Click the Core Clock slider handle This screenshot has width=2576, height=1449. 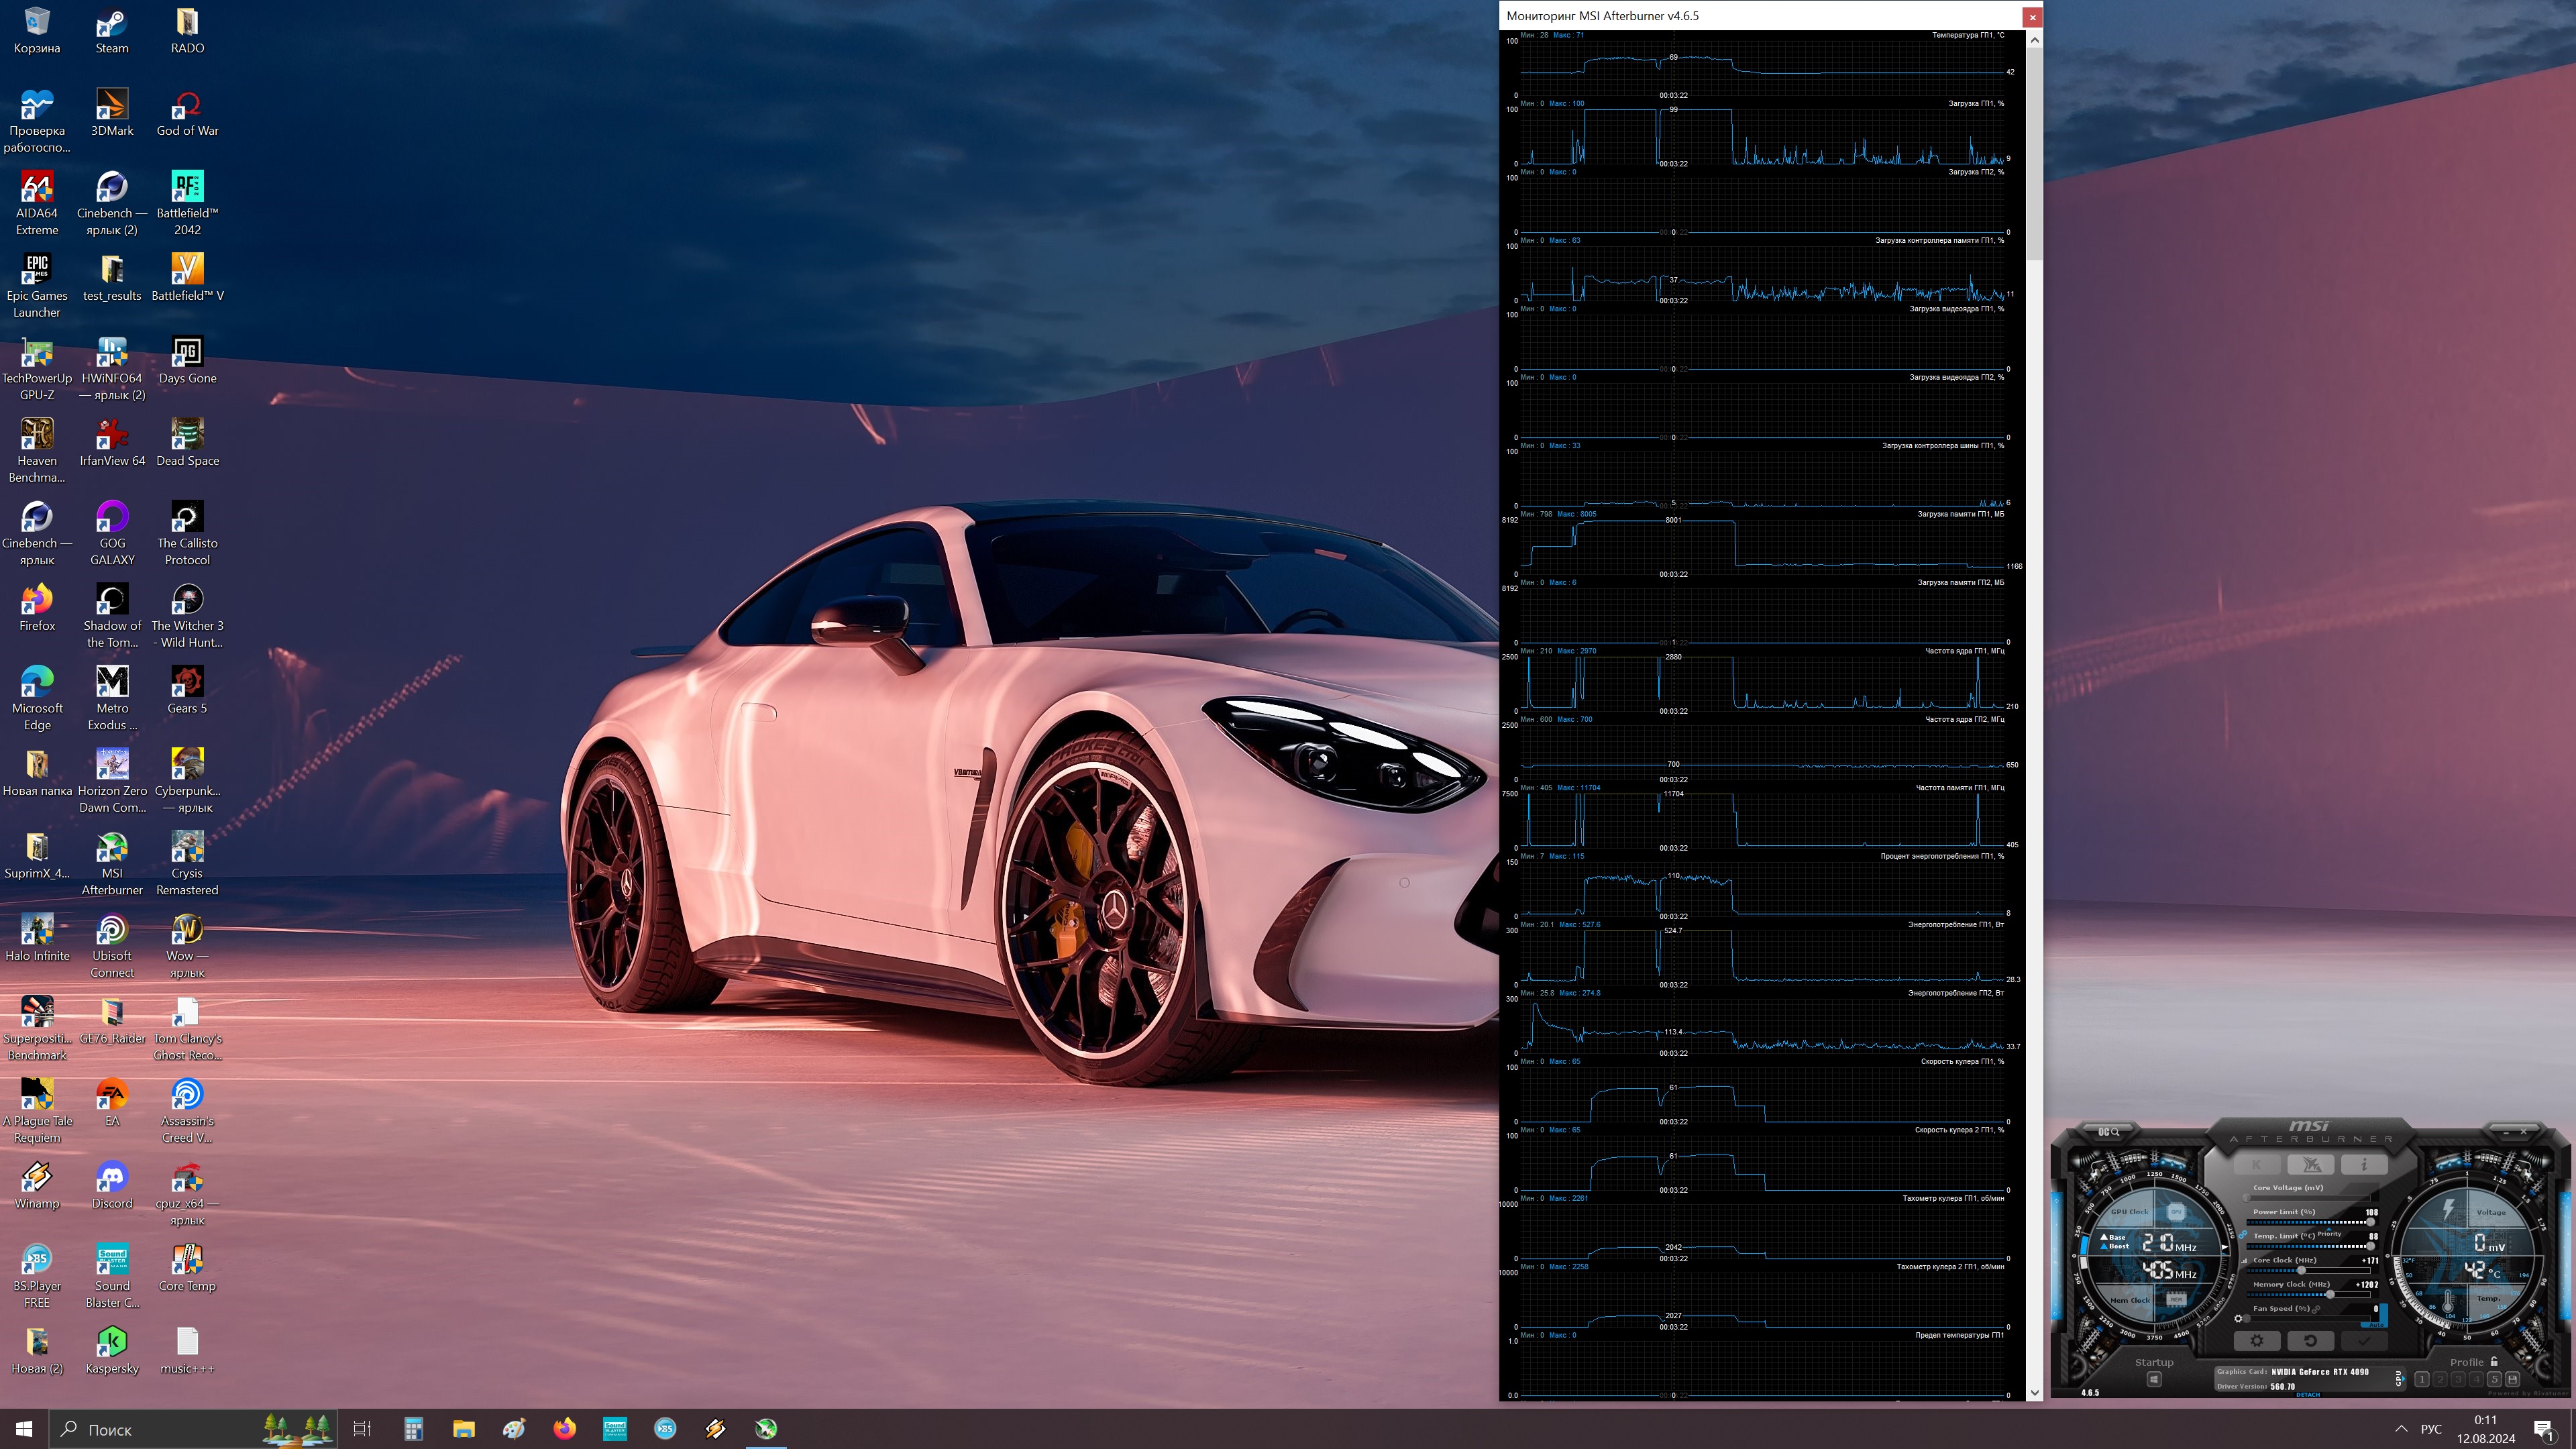pyautogui.click(x=2302, y=1271)
